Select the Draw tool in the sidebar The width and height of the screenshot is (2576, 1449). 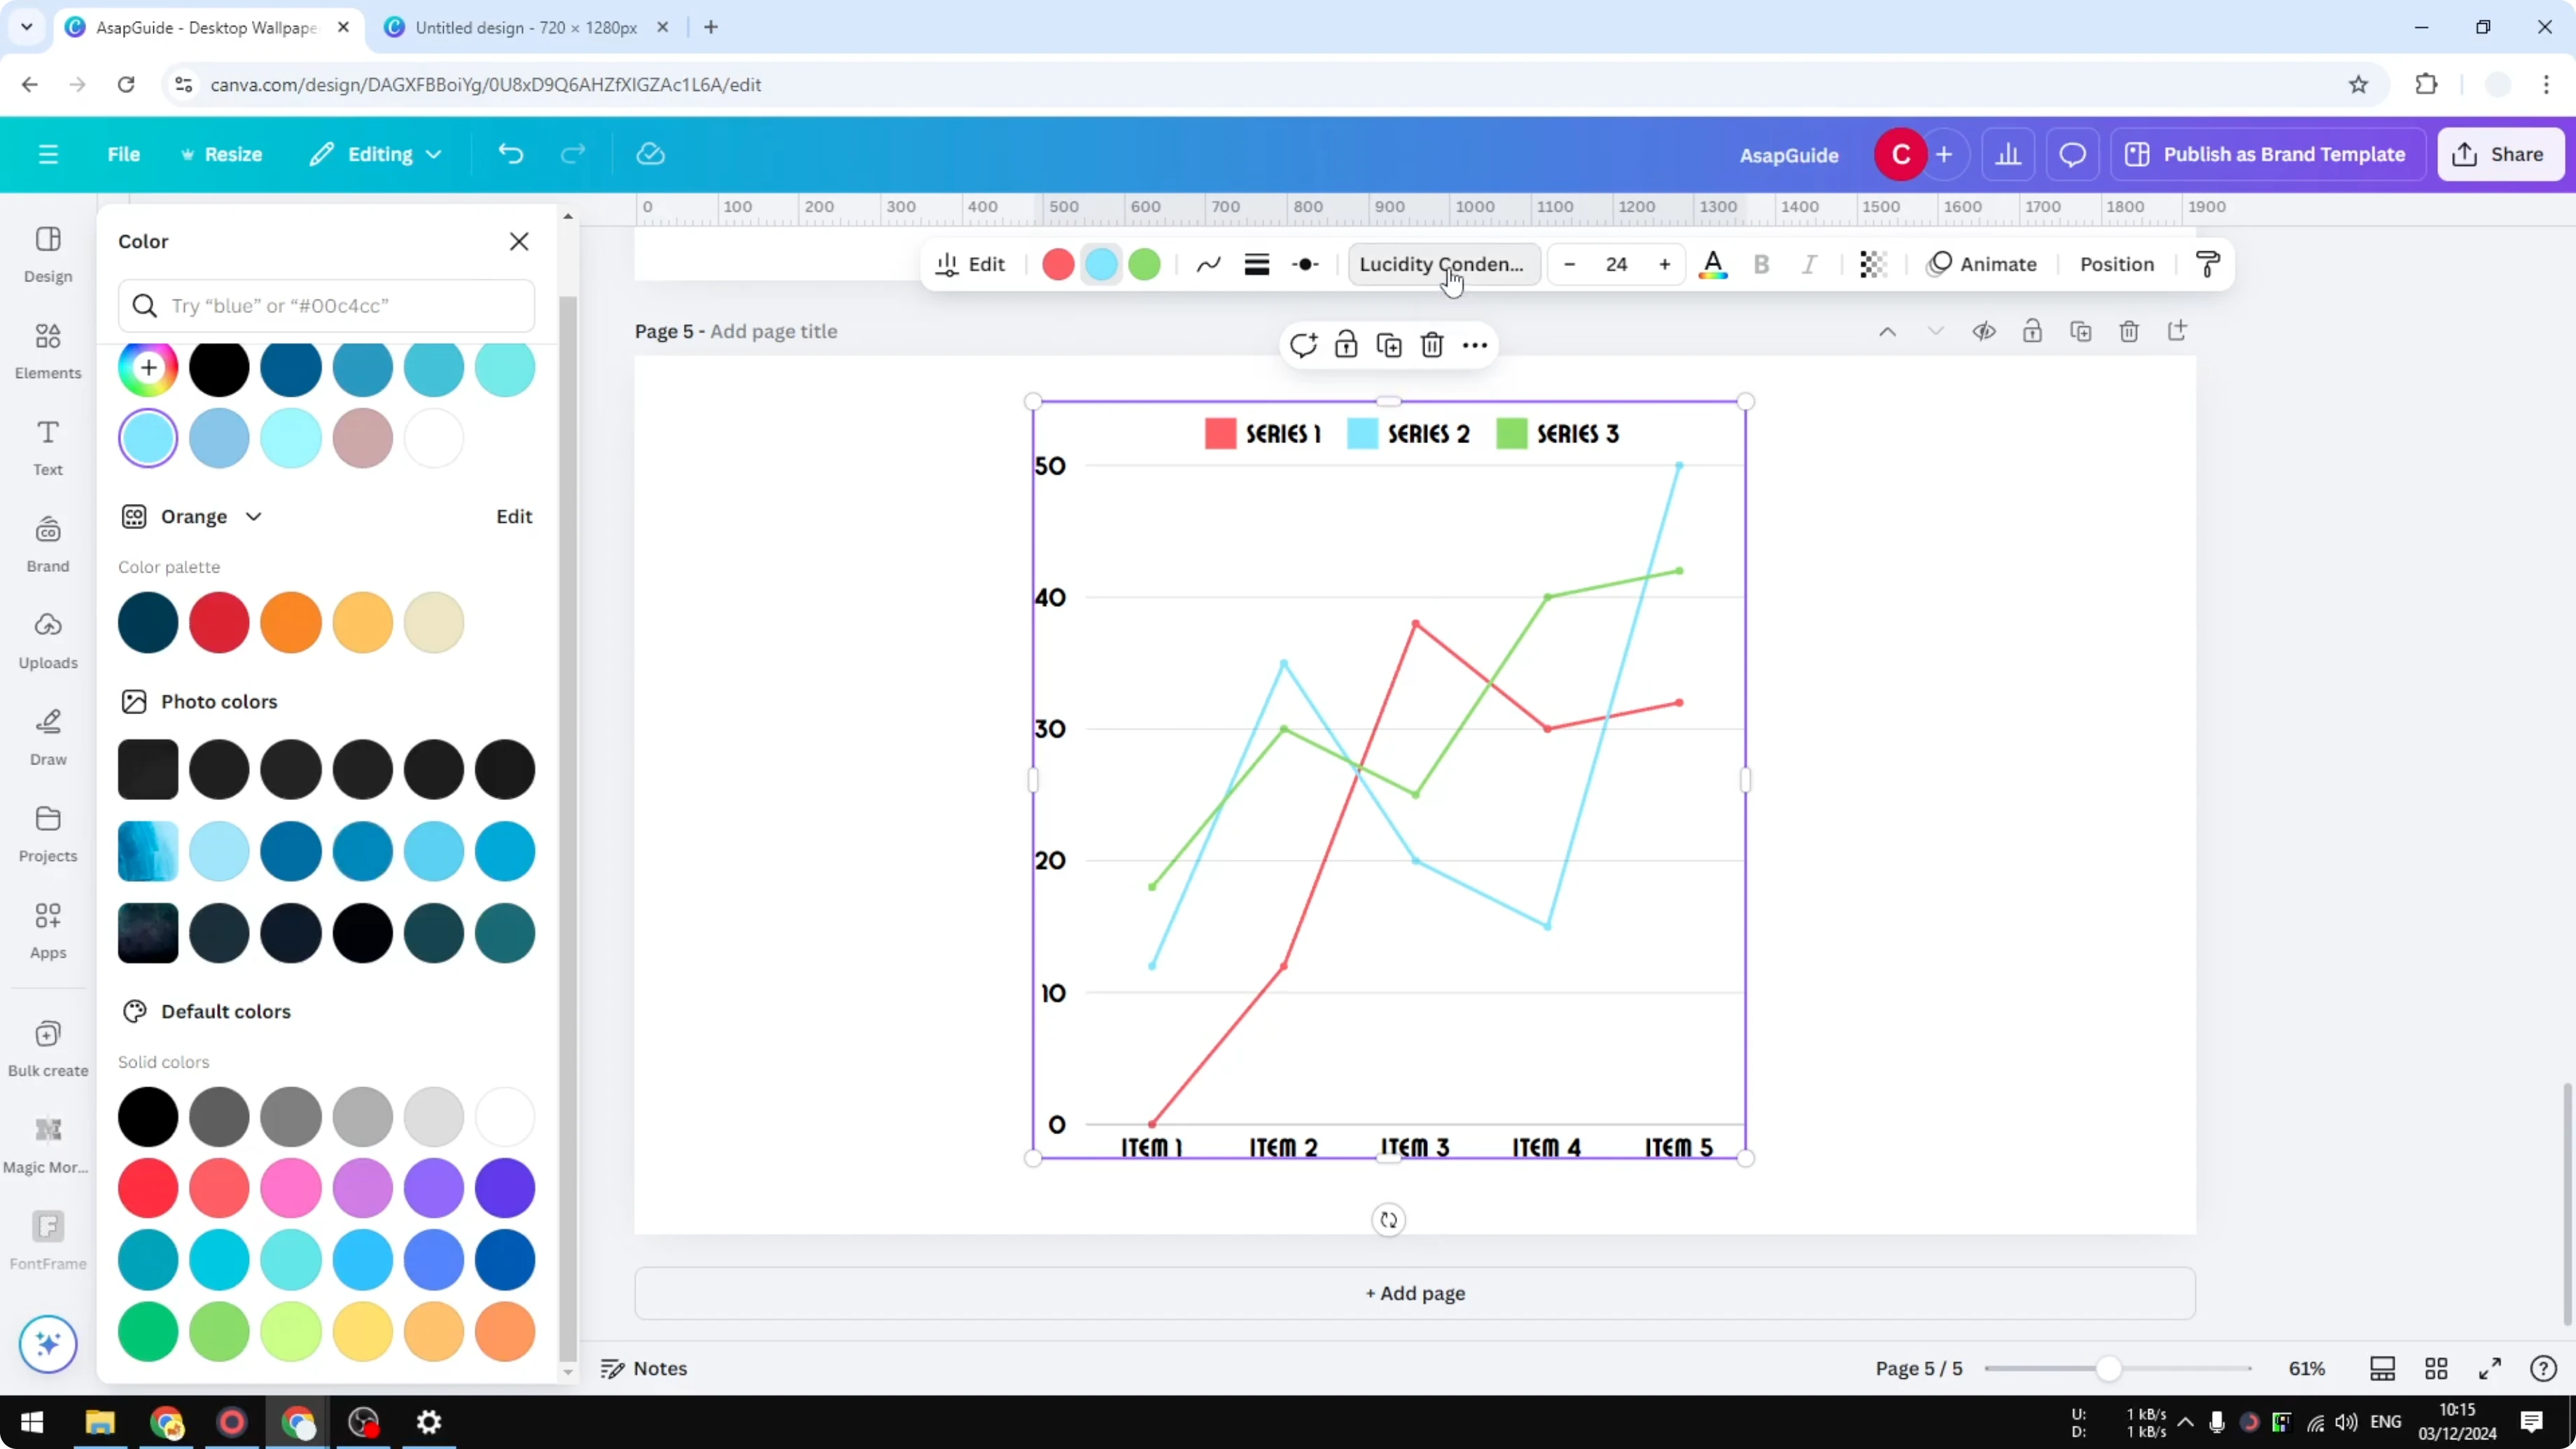point(47,738)
